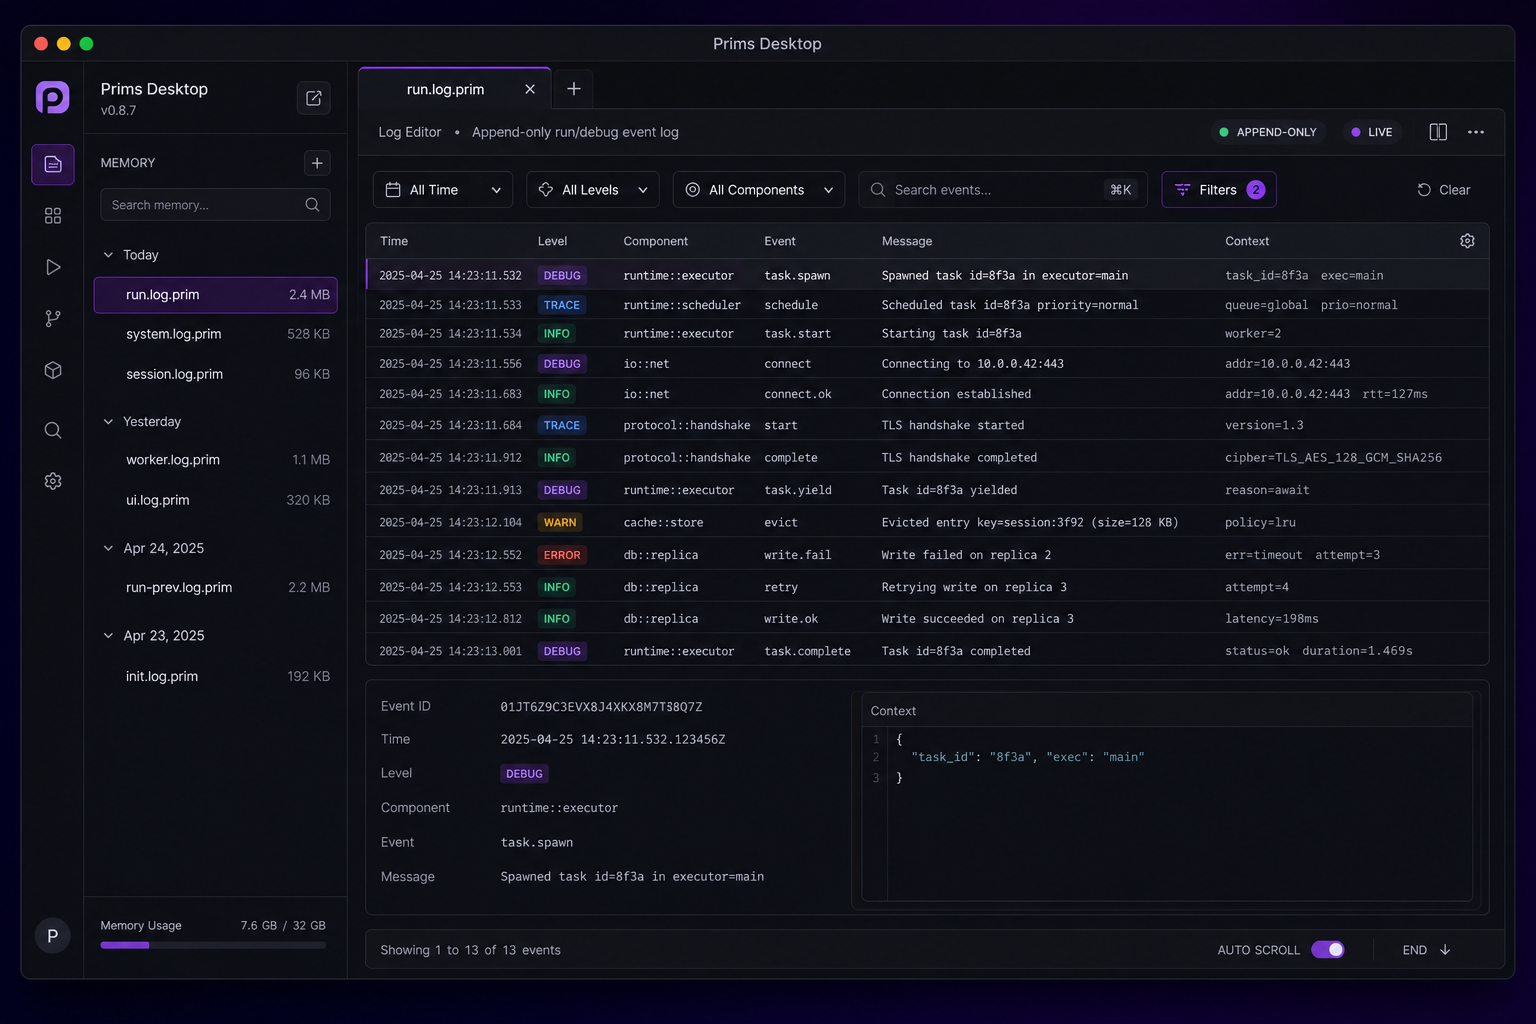Click the Prims logo icon
The height and width of the screenshot is (1024, 1536).
point(53,97)
